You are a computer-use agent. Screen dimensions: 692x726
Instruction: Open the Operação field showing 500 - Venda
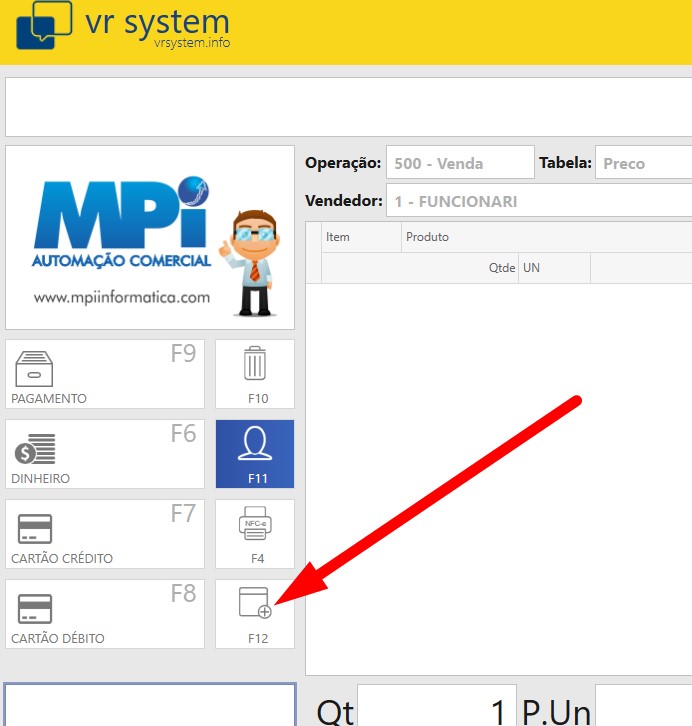point(460,163)
